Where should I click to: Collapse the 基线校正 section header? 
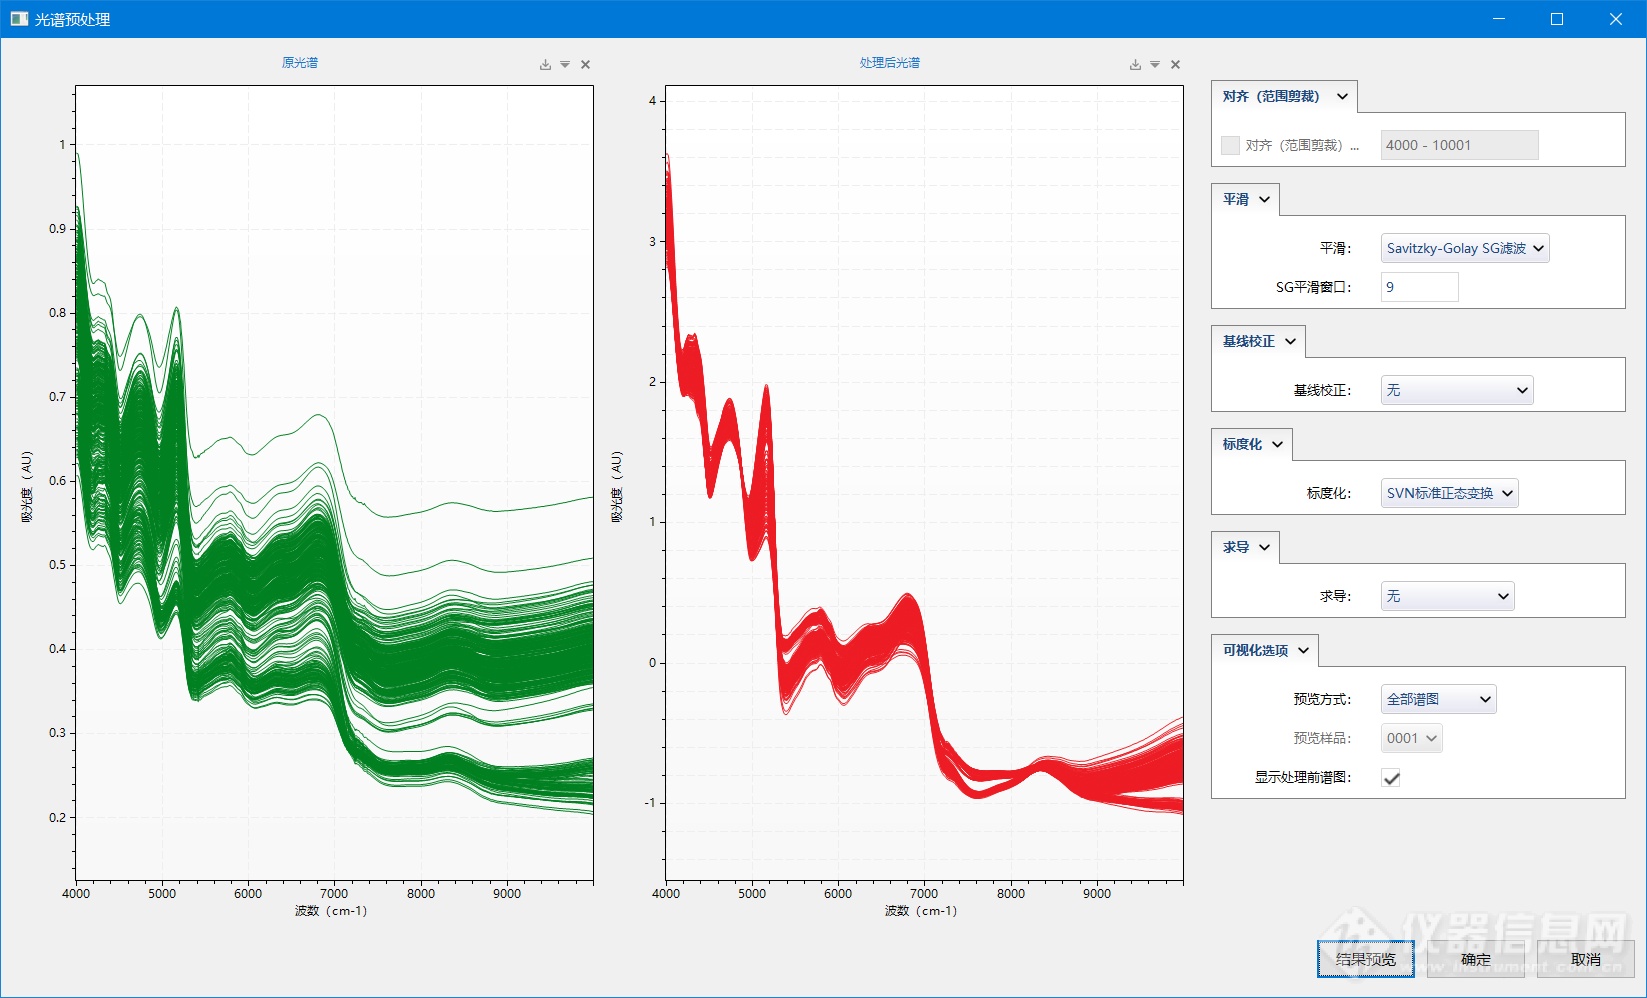(x=1258, y=341)
